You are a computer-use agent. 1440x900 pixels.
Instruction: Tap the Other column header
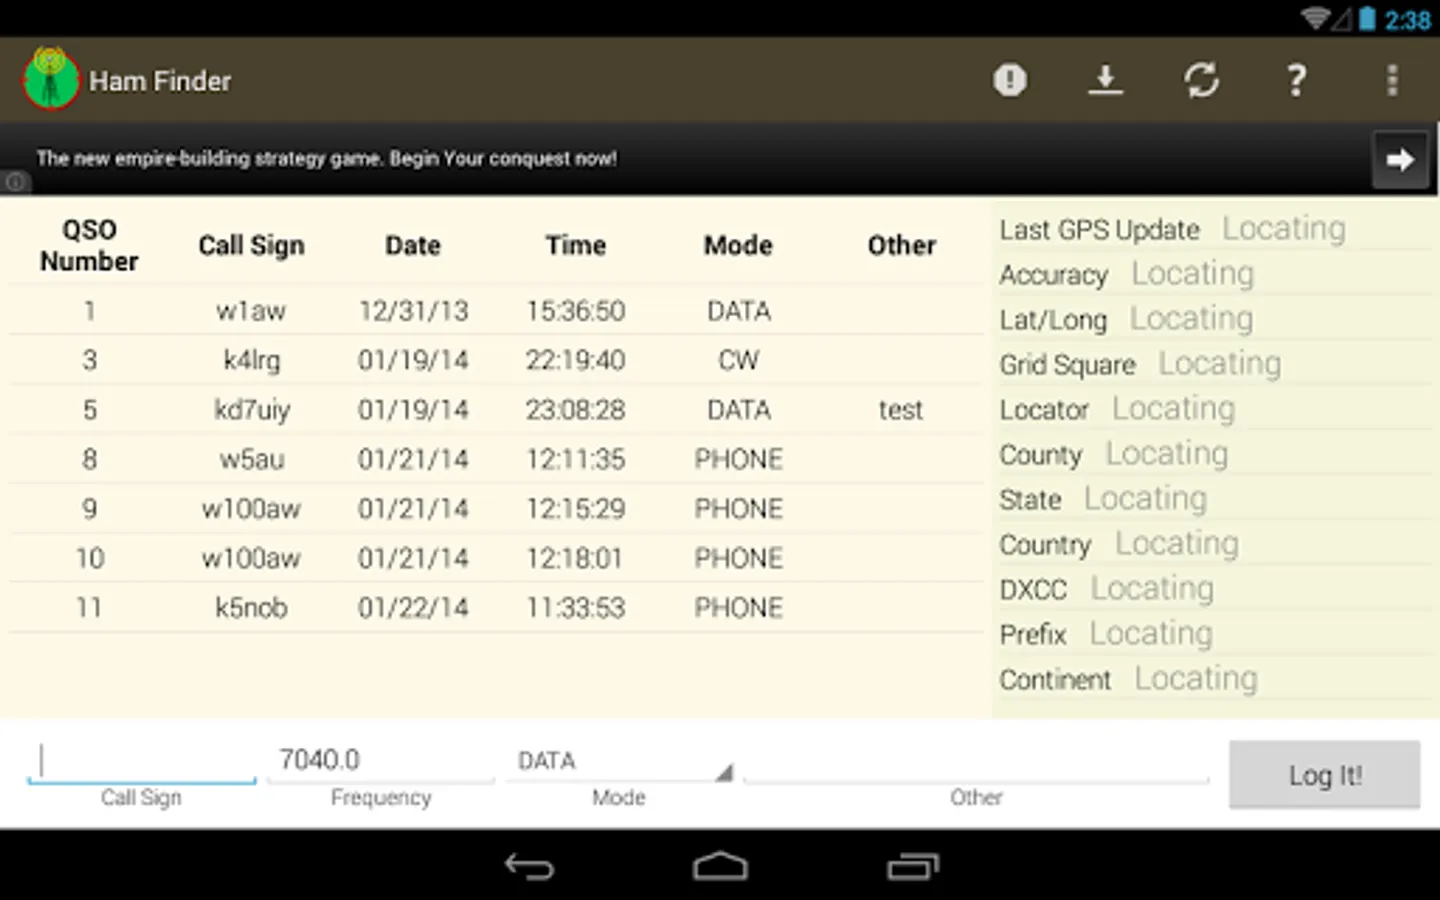901,245
